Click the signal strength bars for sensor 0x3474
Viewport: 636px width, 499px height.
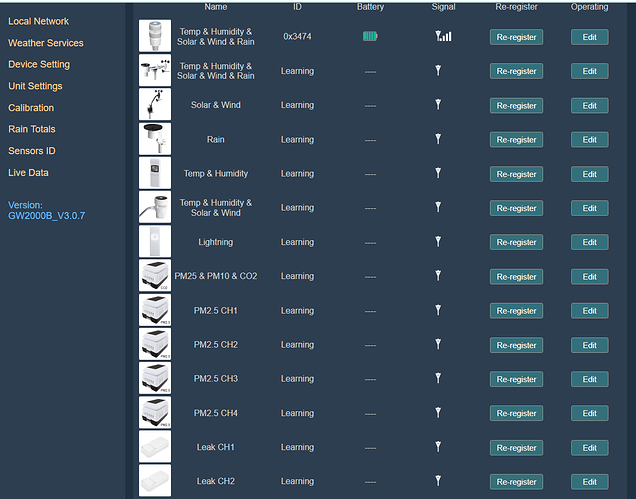pos(443,37)
